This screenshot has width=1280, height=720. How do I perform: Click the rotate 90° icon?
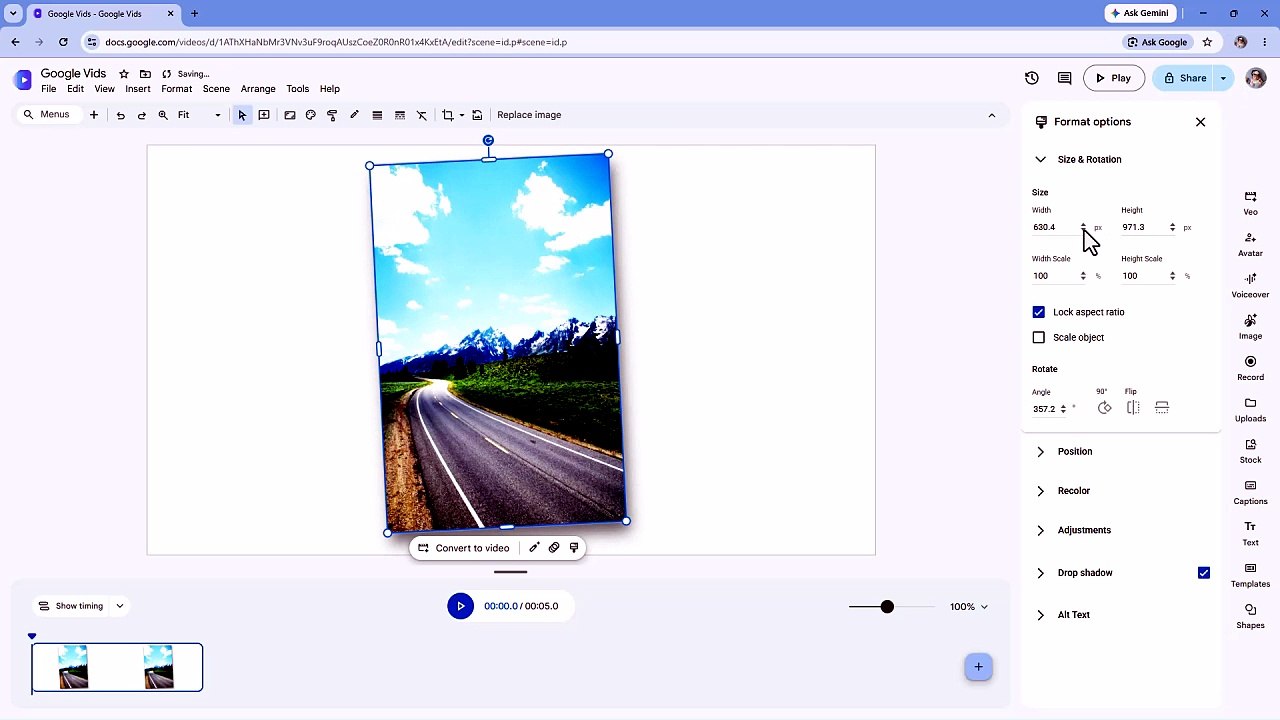[1104, 408]
